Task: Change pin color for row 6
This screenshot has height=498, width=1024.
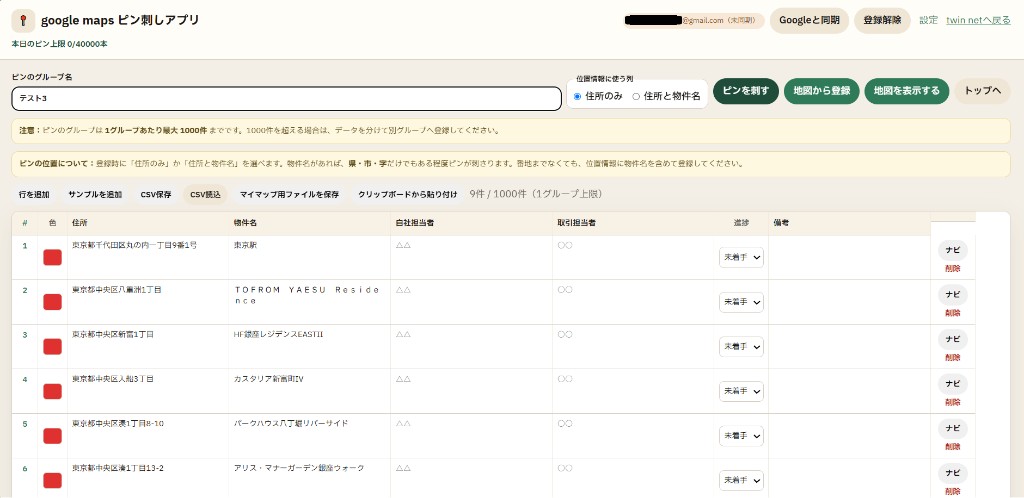Action: pyautogui.click(x=52, y=480)
